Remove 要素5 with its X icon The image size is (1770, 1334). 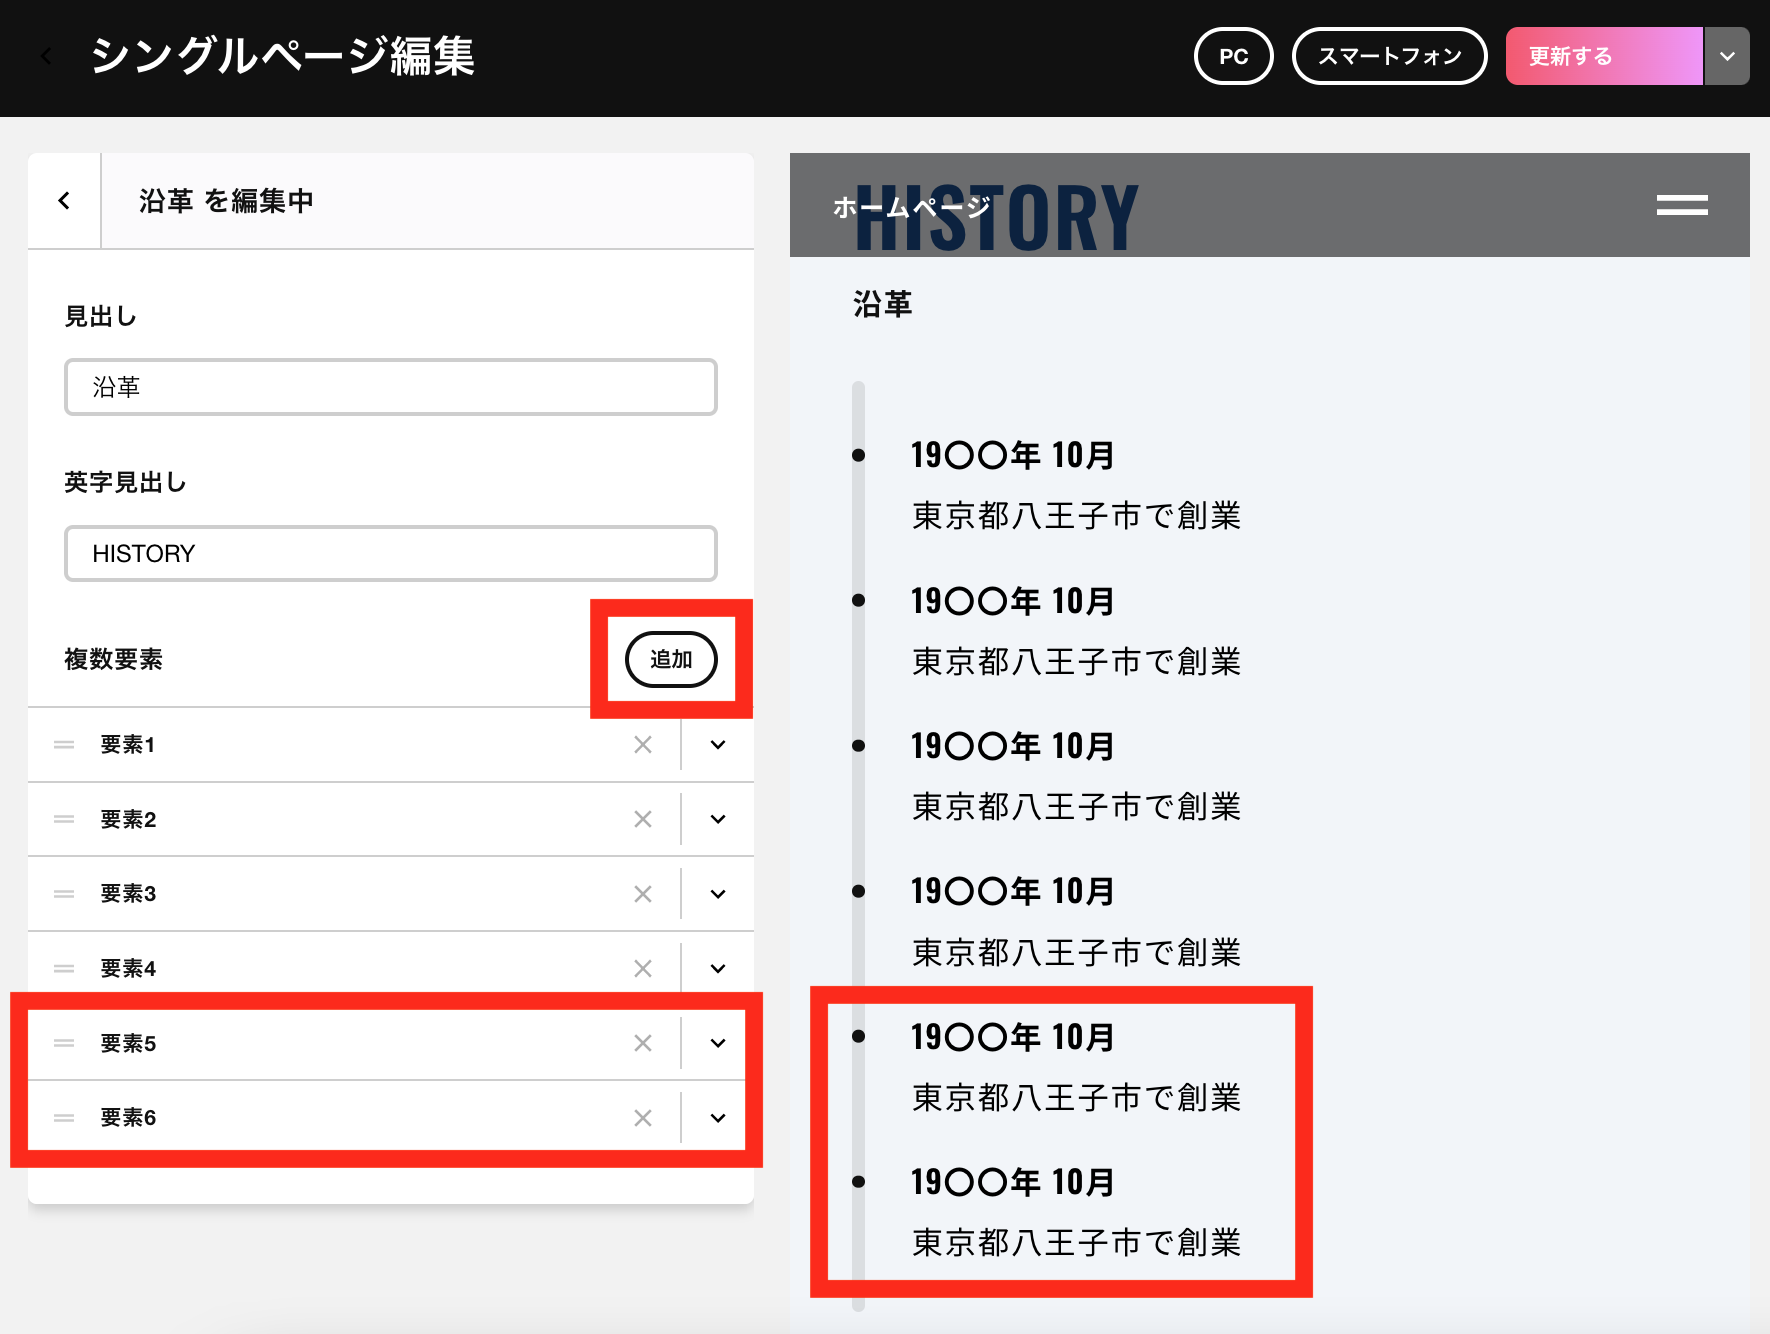[643, 1043]
